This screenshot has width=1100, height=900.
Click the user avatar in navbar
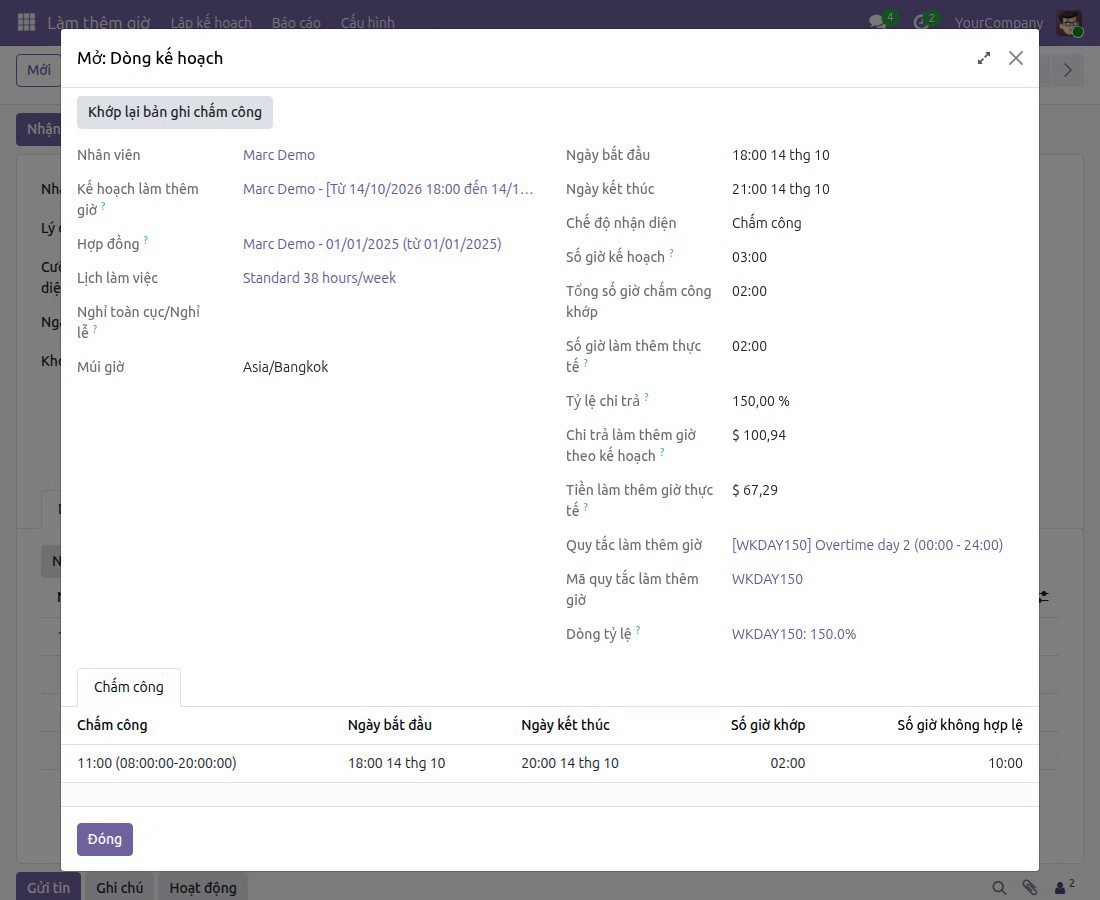pos(1068,22)
